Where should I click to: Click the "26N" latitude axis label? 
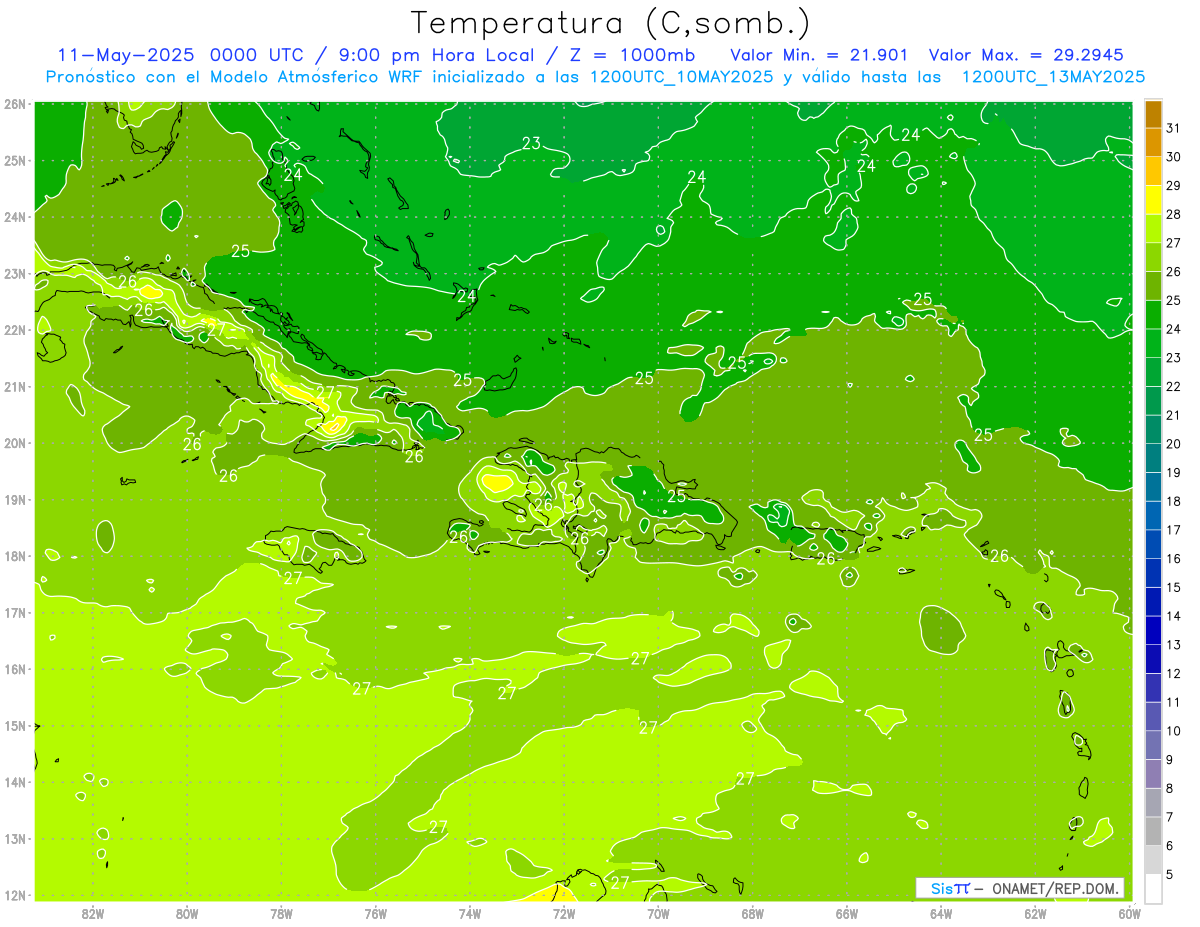pyautogui.click(x=15, y=104)
